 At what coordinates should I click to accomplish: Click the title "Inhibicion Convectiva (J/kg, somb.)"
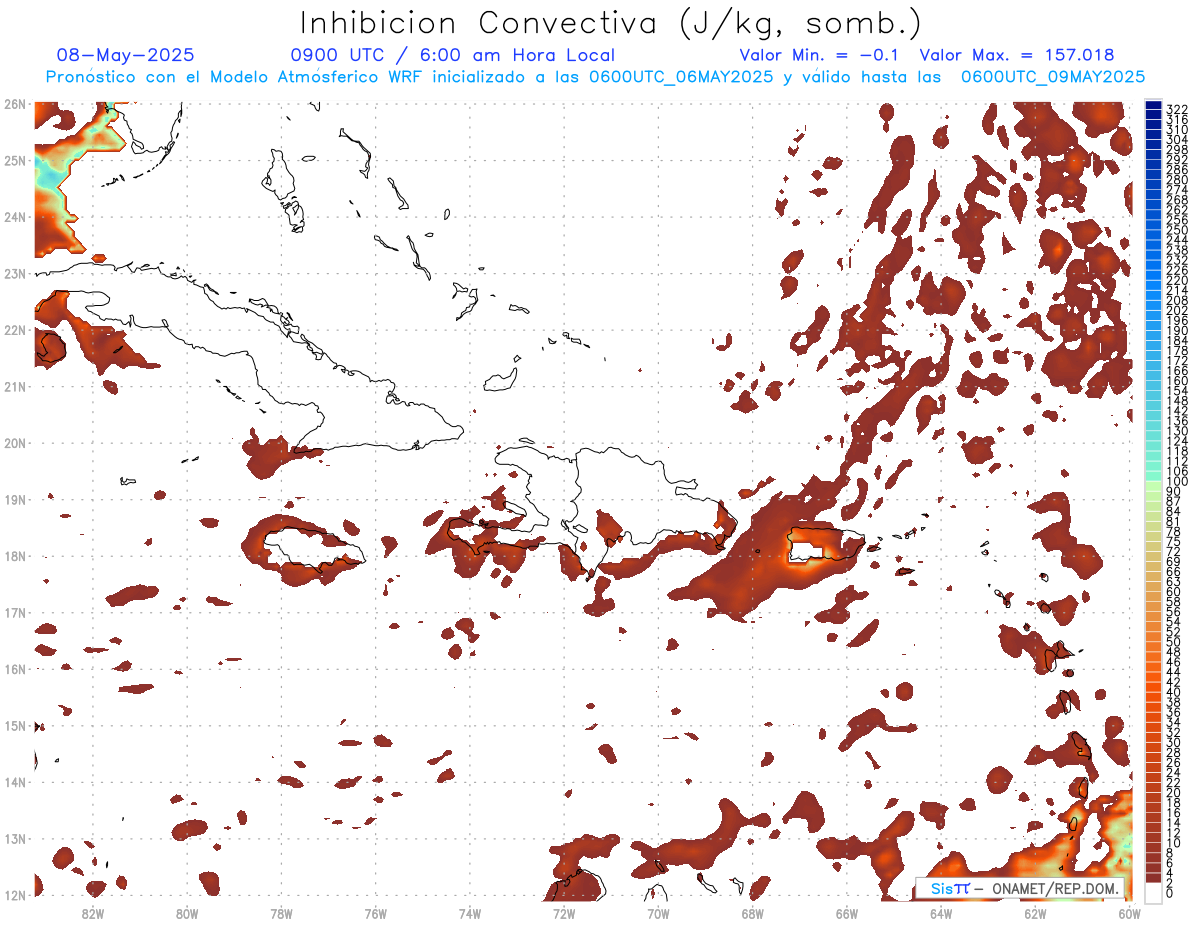coord(610,23)
